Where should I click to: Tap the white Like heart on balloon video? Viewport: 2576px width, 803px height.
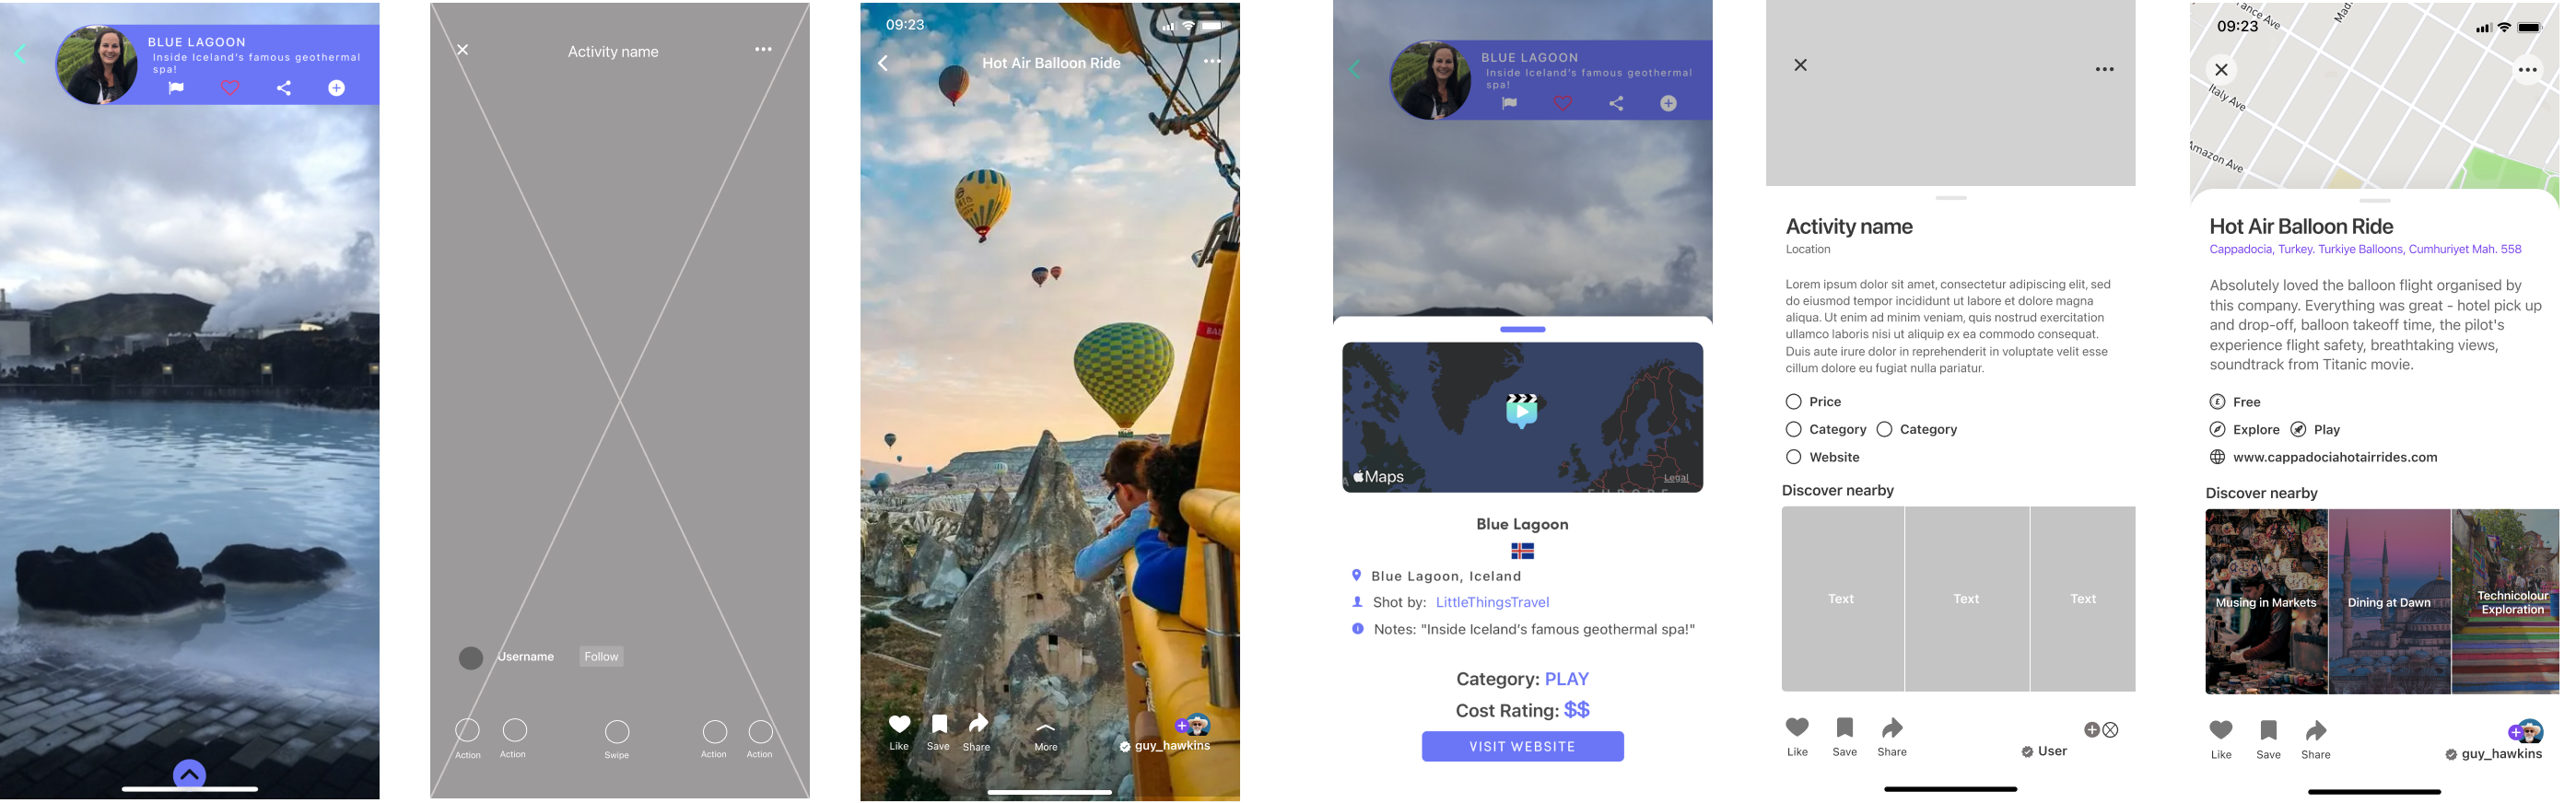(899, 725)
